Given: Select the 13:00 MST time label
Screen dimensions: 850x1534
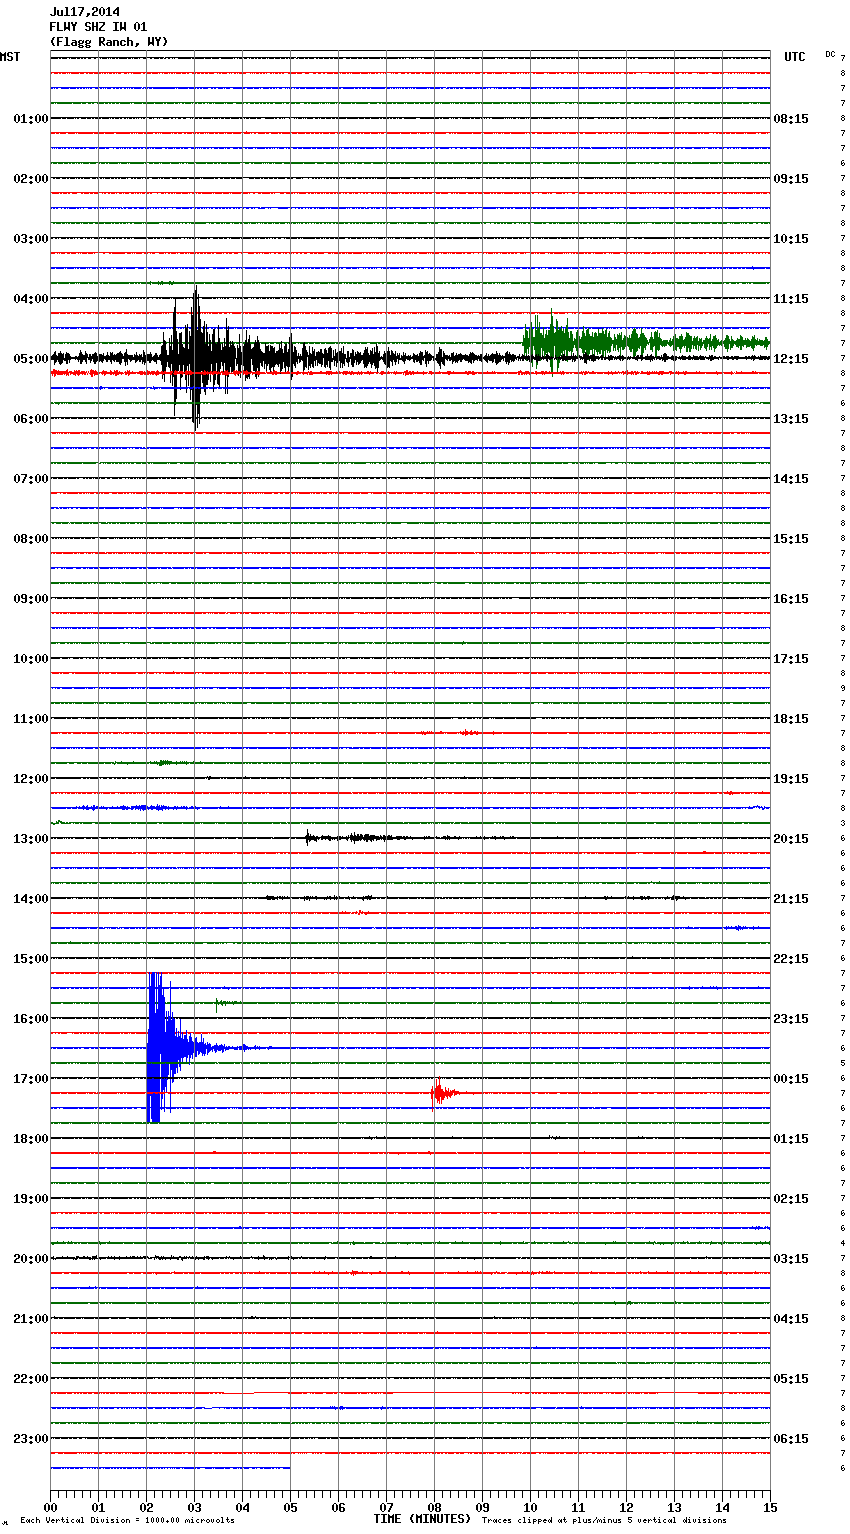Looking at the screenshot, I should coord(31,839).
